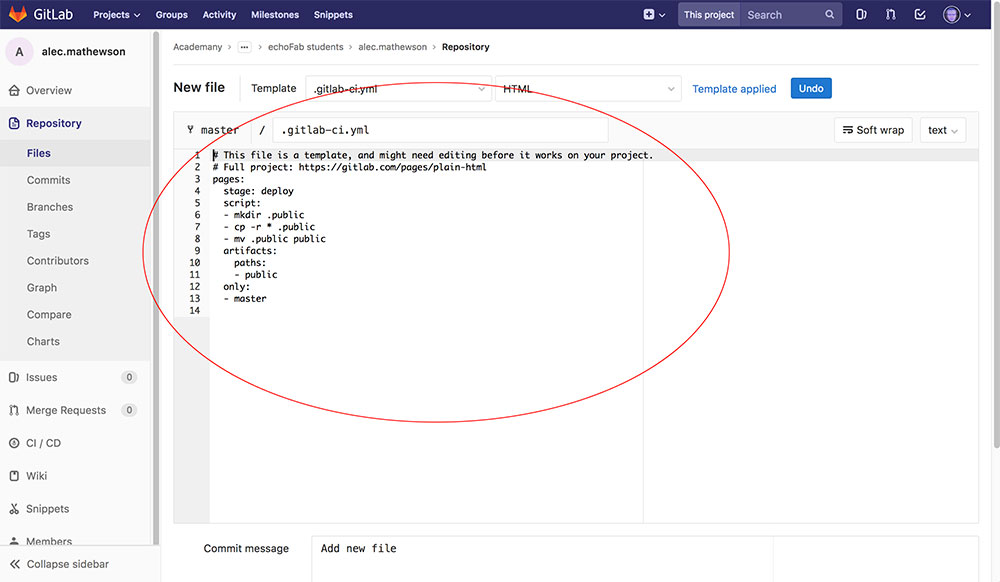1000x582 pixels.
Task: Open the Issues icon in top bar
Action: [861, 14]
